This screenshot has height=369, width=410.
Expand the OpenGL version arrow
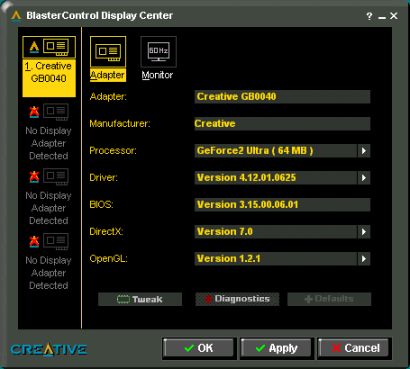click(x=364, y=259)
